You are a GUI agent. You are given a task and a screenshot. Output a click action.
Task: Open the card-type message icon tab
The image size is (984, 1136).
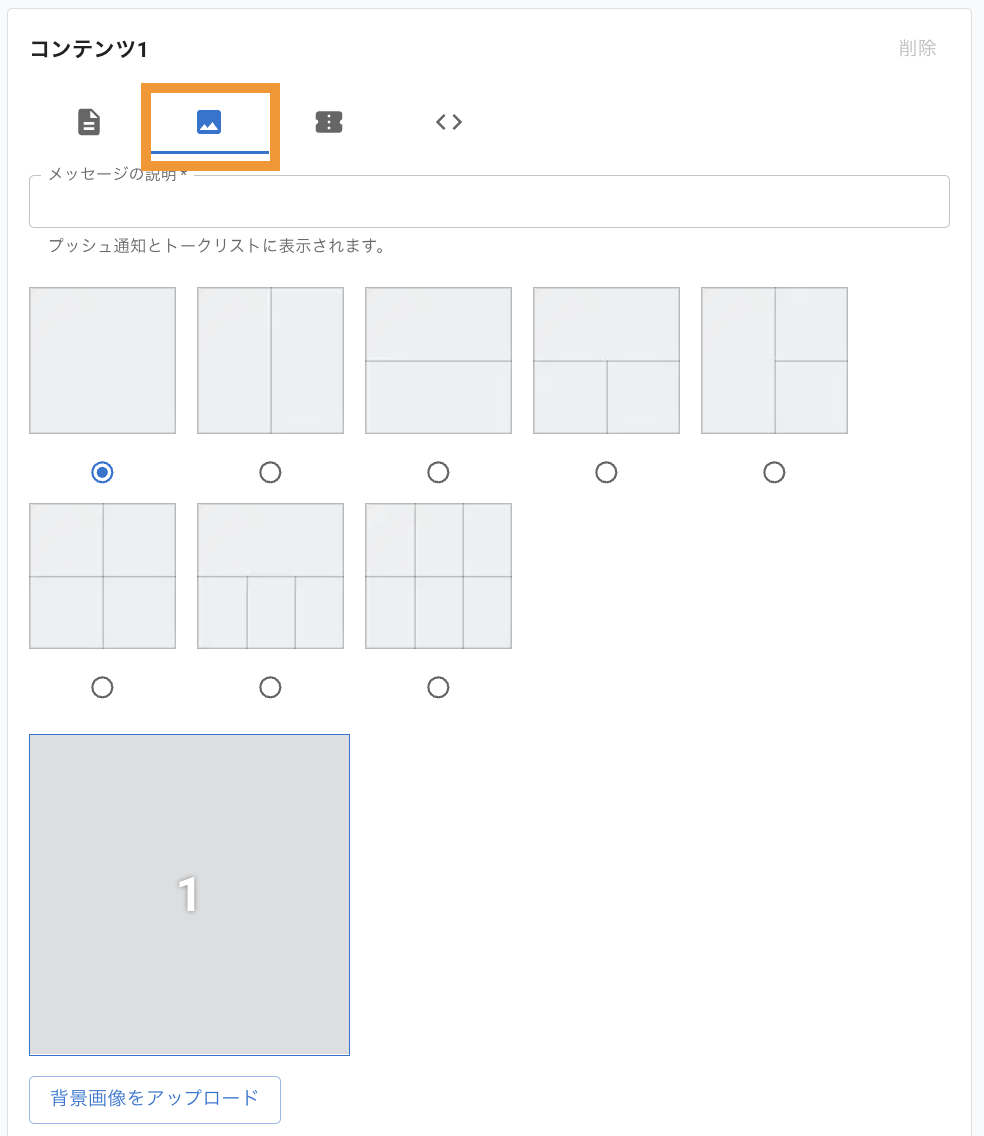click(329, 121)
